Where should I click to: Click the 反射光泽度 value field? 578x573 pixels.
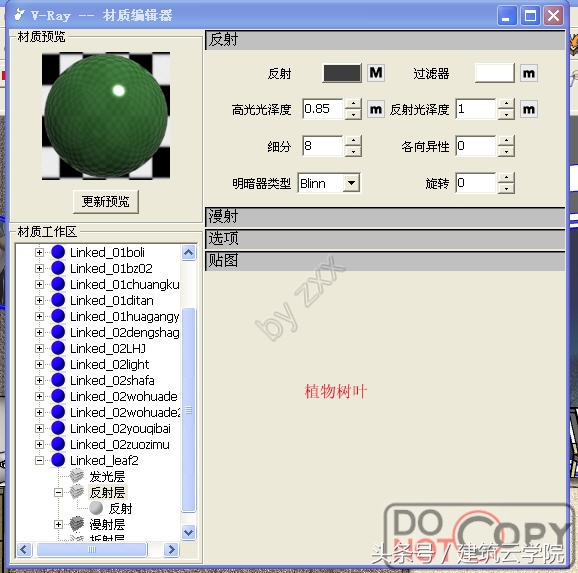pos(476,109)
